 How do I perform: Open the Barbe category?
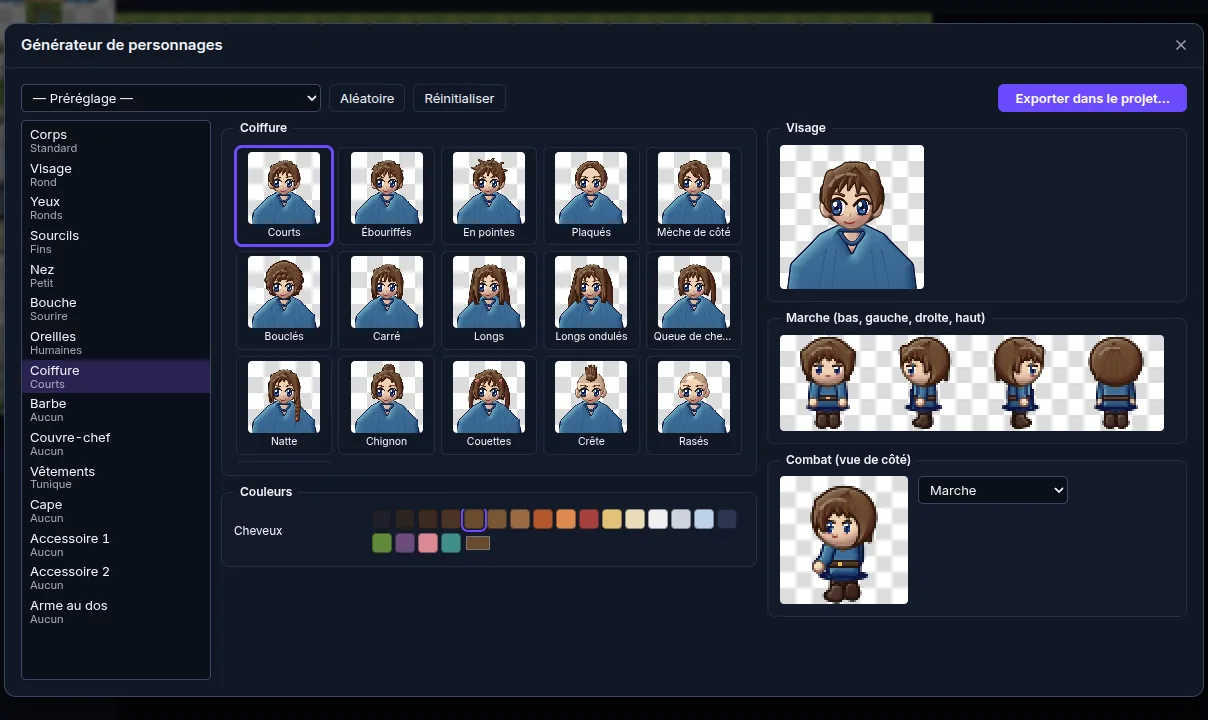(x=116, y=410)
